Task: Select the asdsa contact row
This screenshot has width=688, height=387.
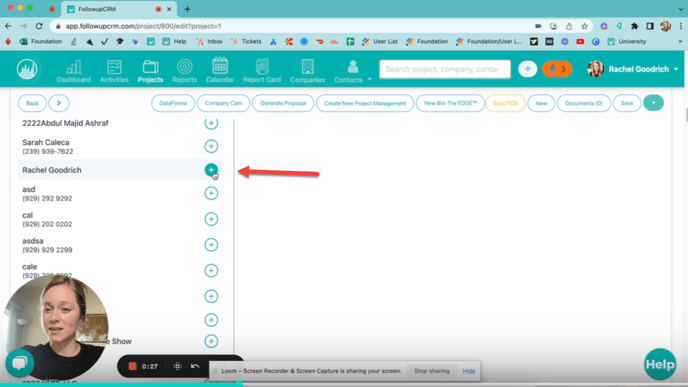Action: click(120, 245)
